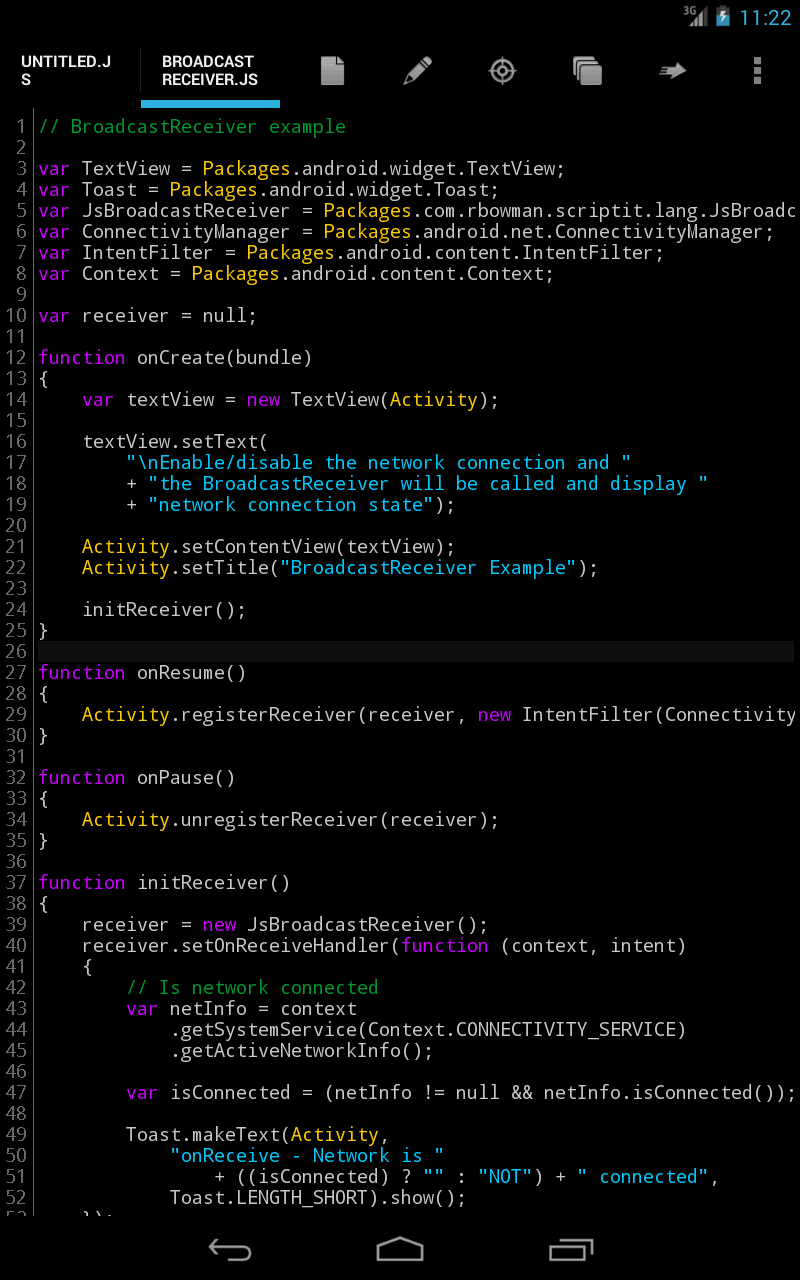This screenshot has height=1280, width=800.
Task: Open the stacked pages window switcher icon
Action: tap(587, 70)
